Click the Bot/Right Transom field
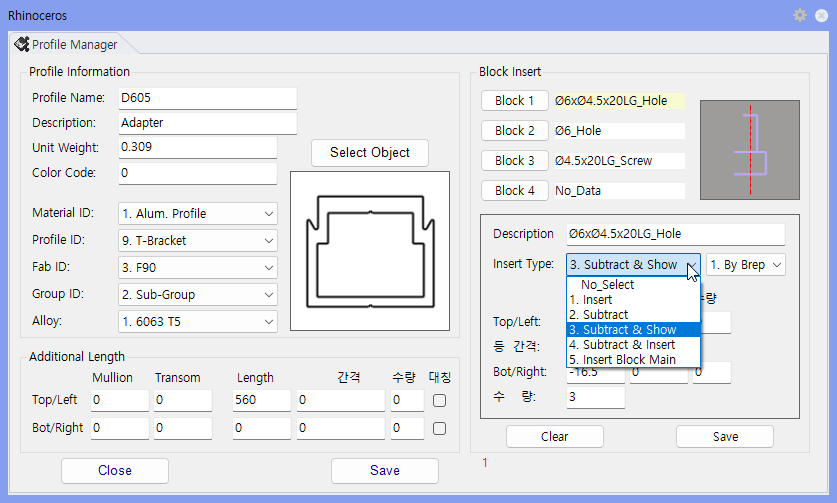This screenshot has height=503, width=837. (x=183, y=428)
